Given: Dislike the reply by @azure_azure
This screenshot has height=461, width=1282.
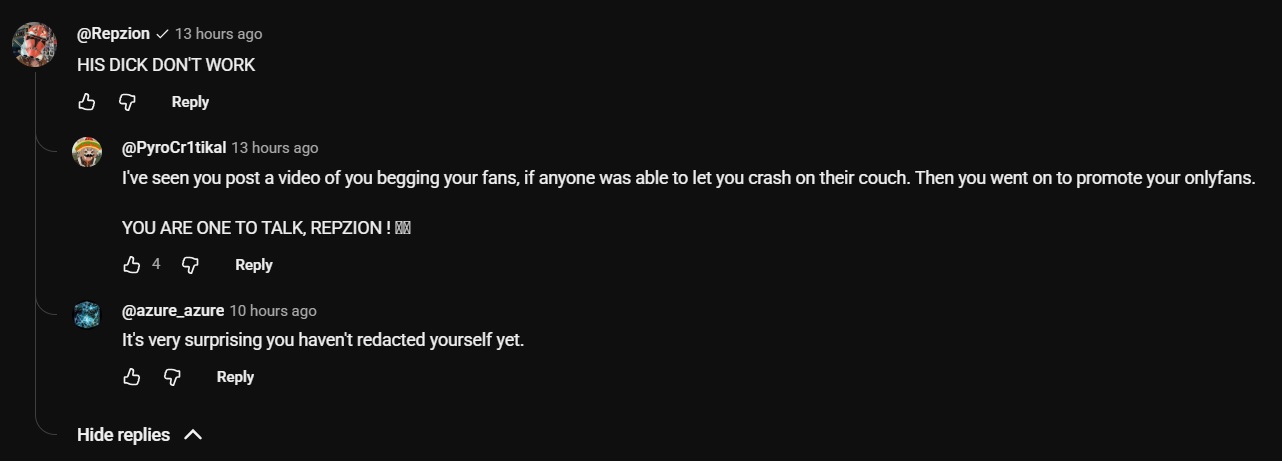Looking at the screenshot, I should (172, 377).
